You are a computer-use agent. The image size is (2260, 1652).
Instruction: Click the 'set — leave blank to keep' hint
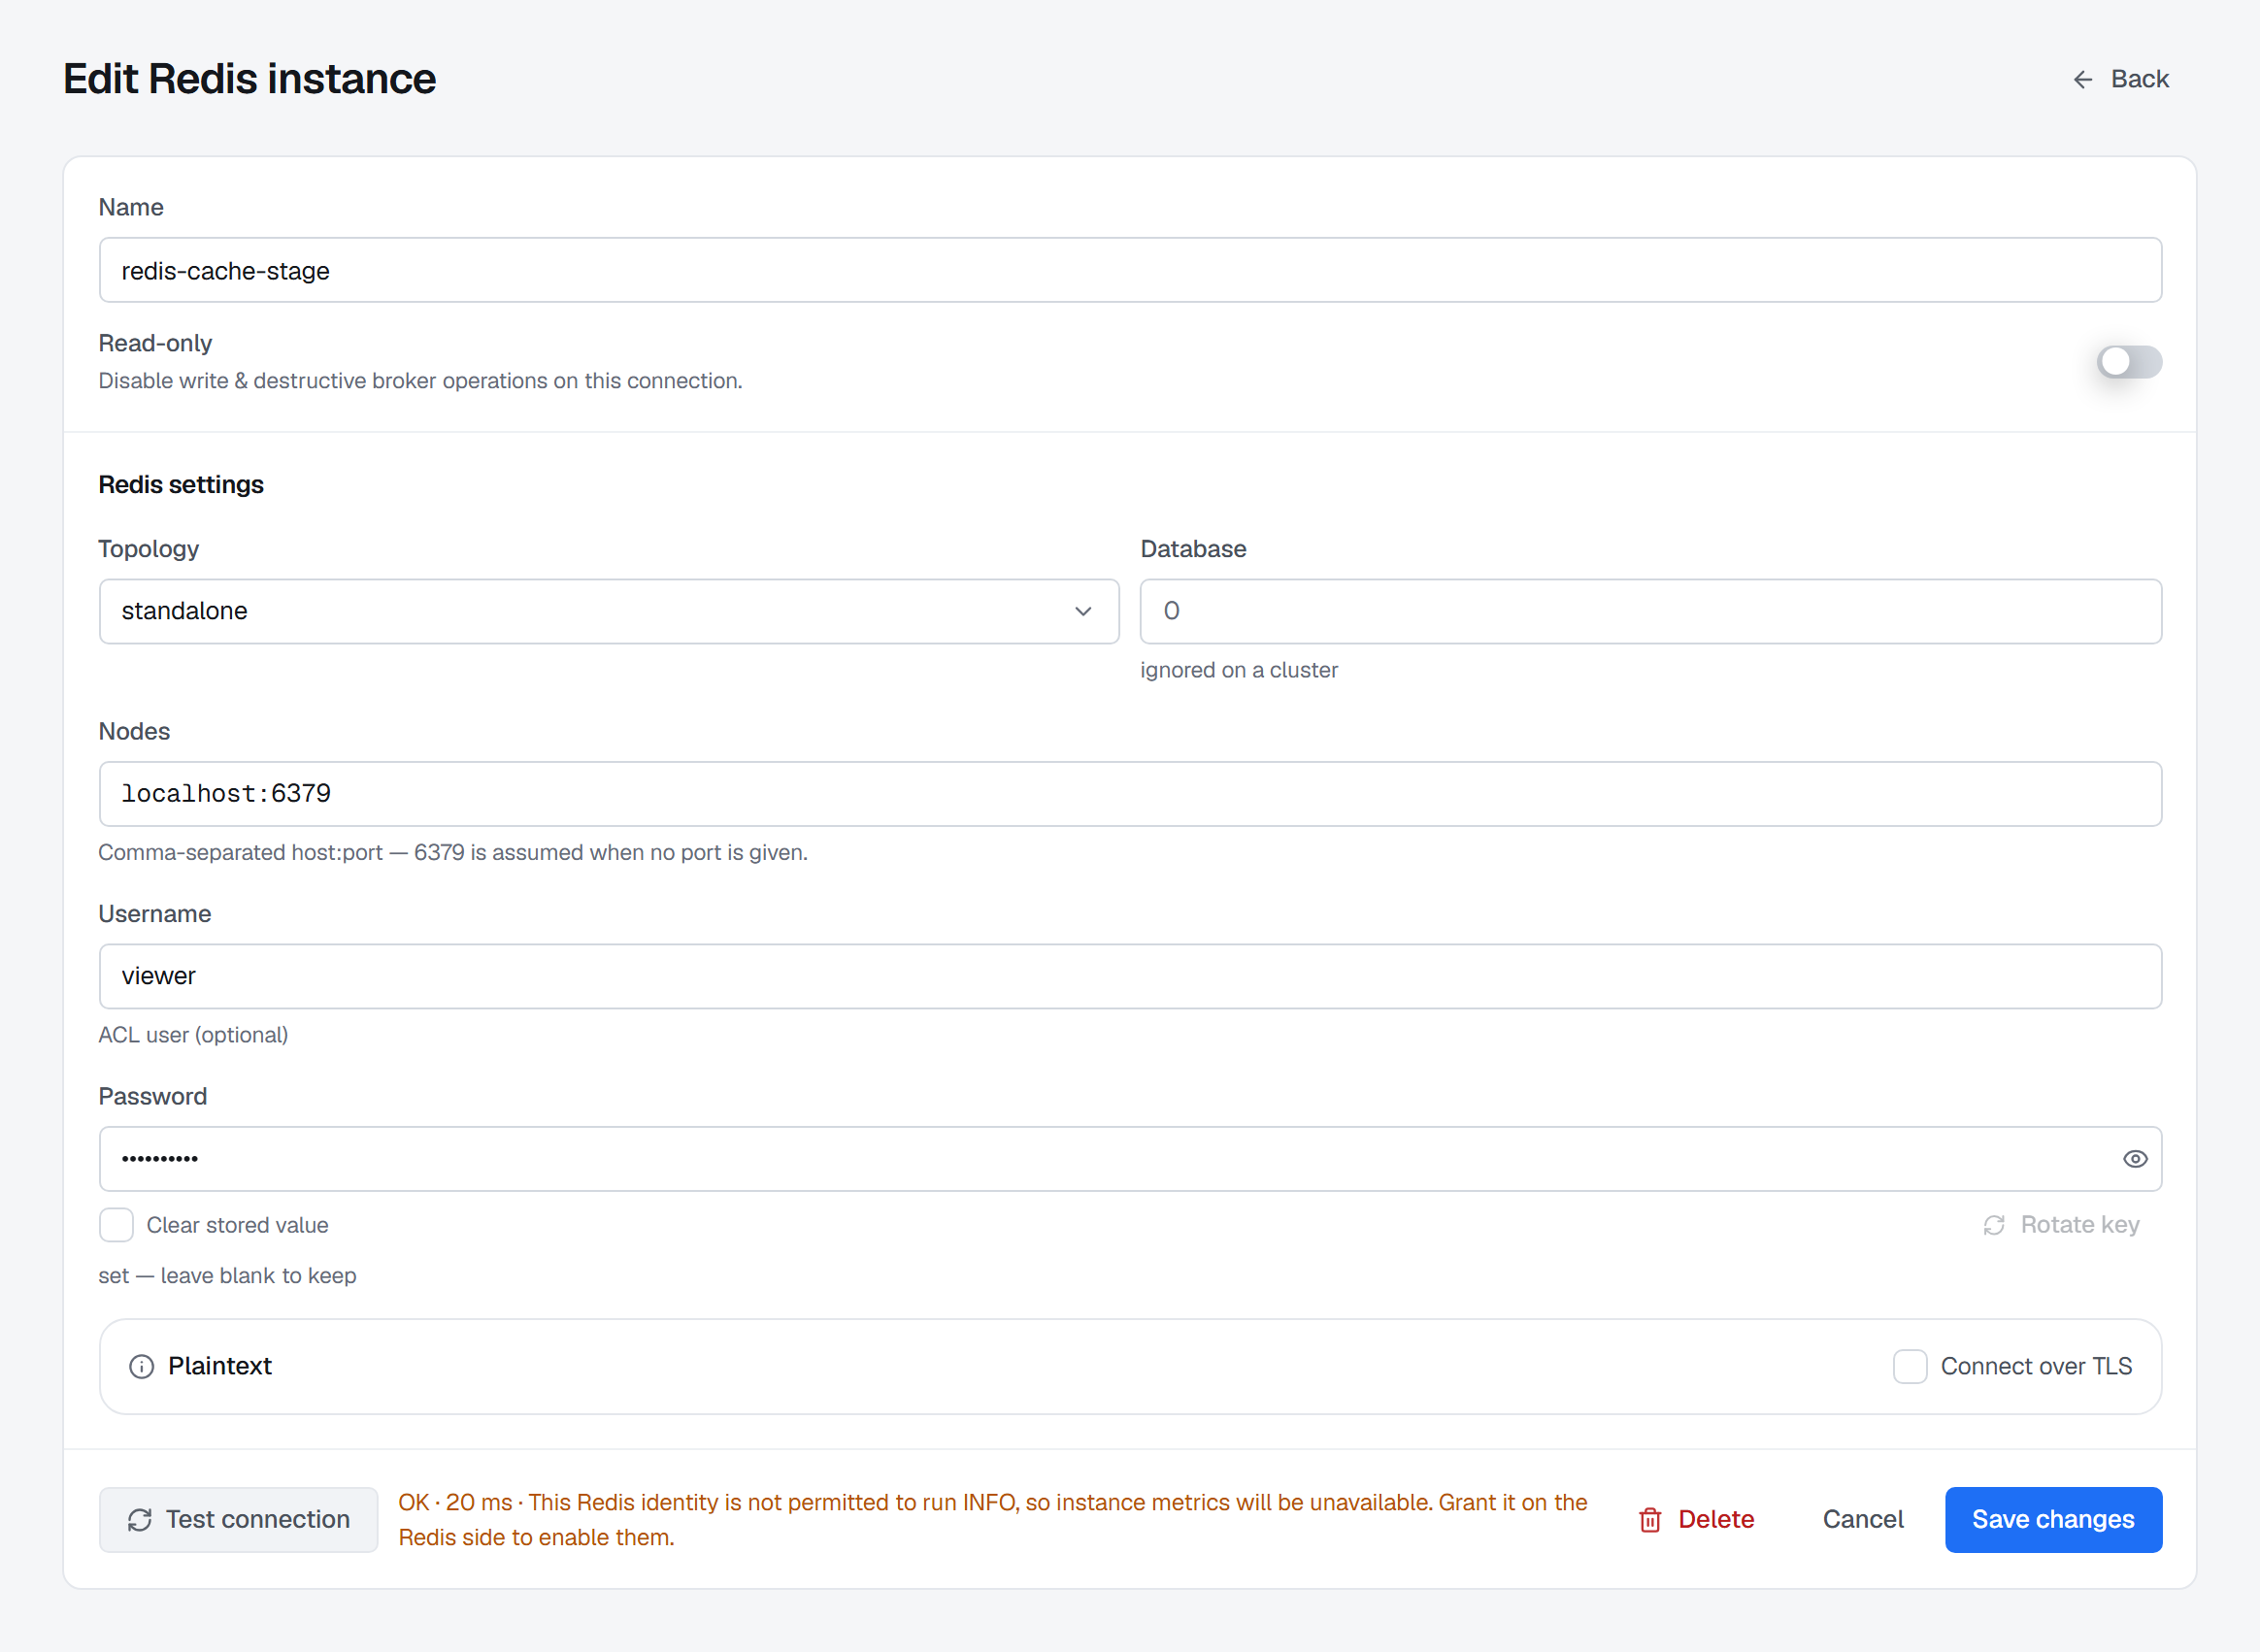tap(227, 1276)
